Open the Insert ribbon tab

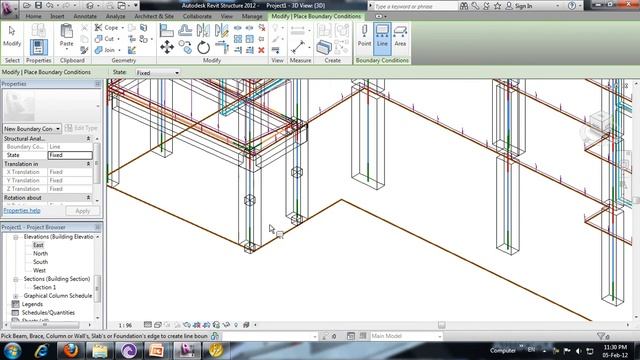point(57,16)
